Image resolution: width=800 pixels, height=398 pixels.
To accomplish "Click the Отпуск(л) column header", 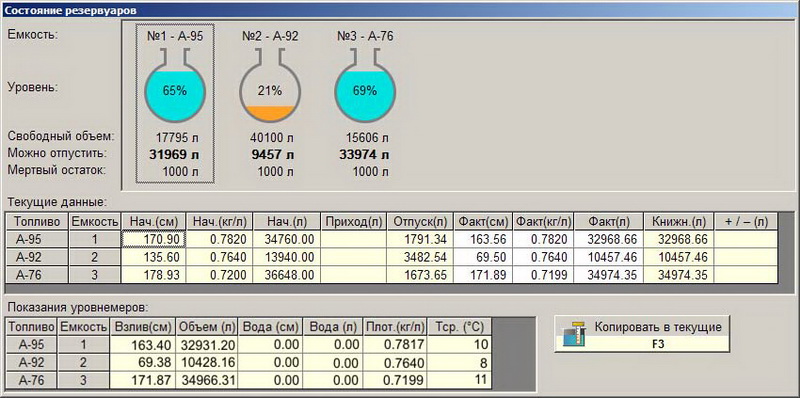I will [x=420, y=221].
